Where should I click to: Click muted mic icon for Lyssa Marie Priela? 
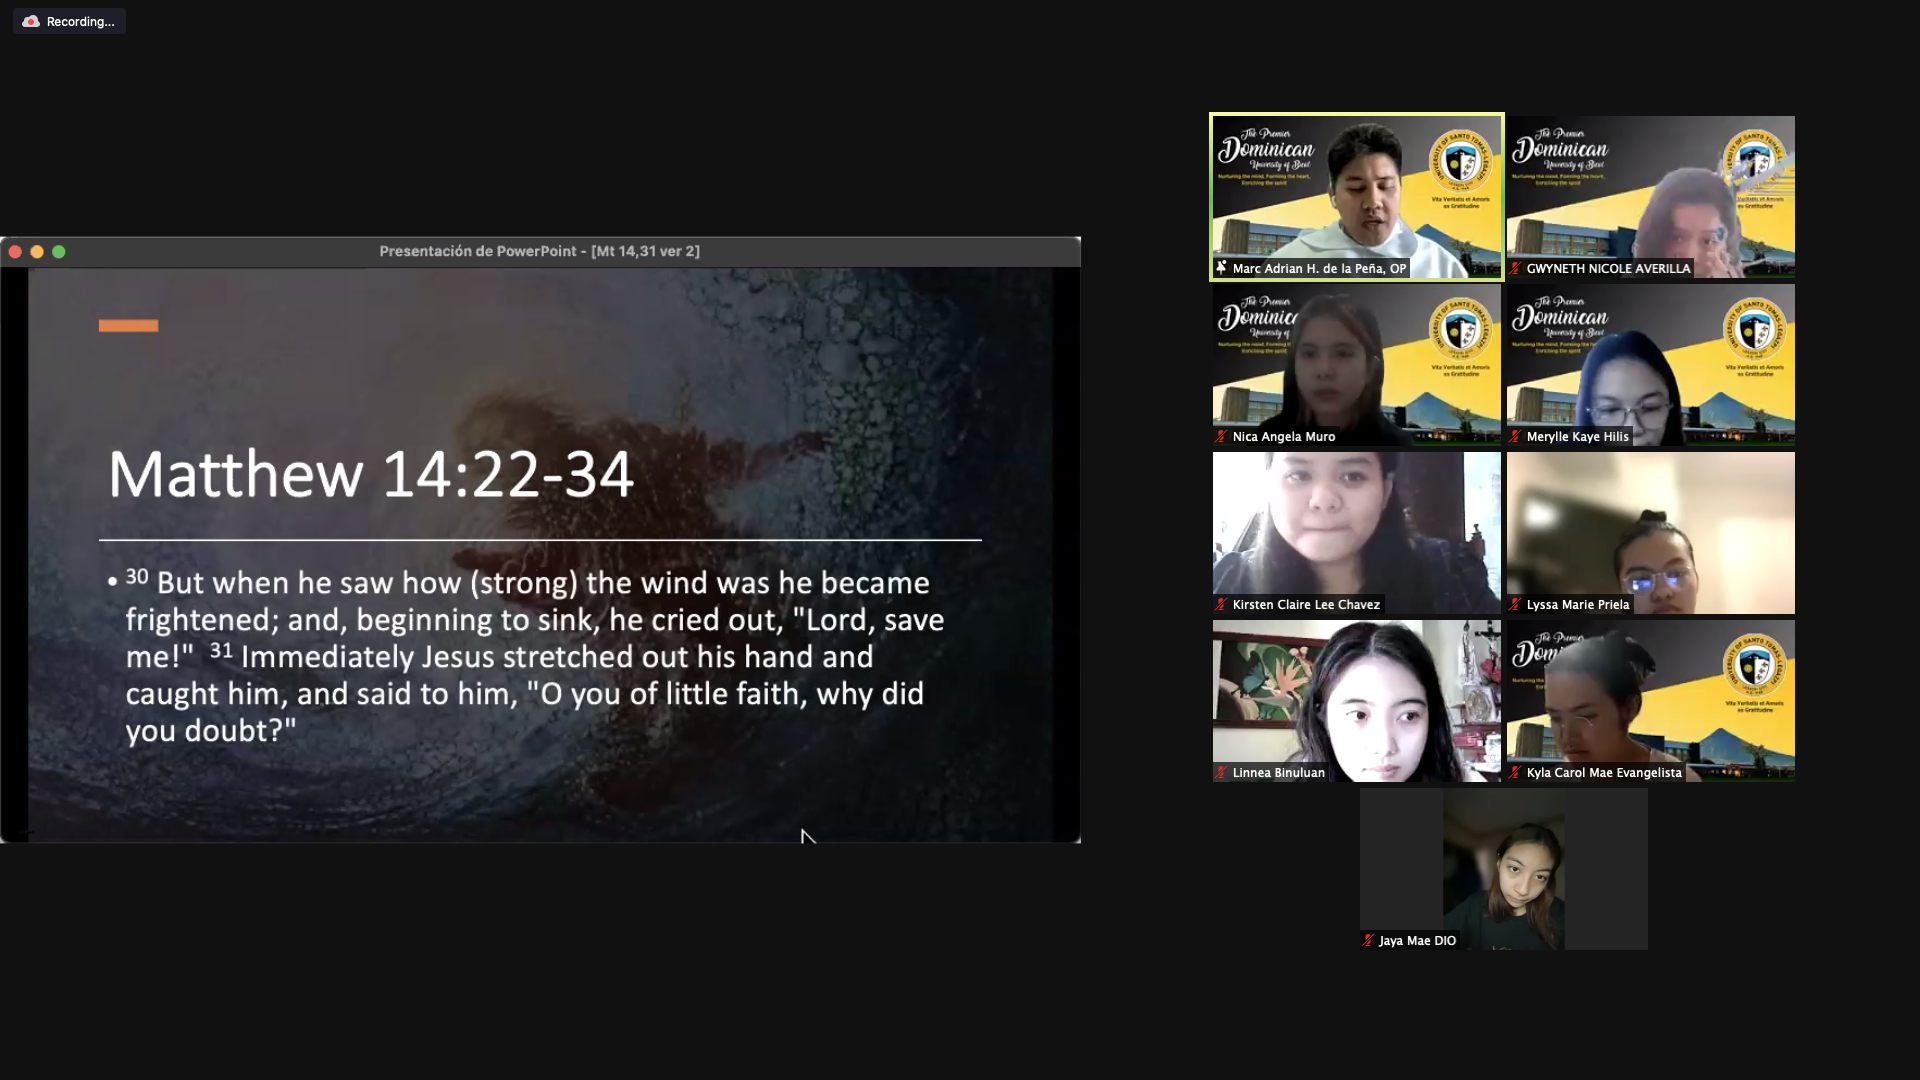1516,604
